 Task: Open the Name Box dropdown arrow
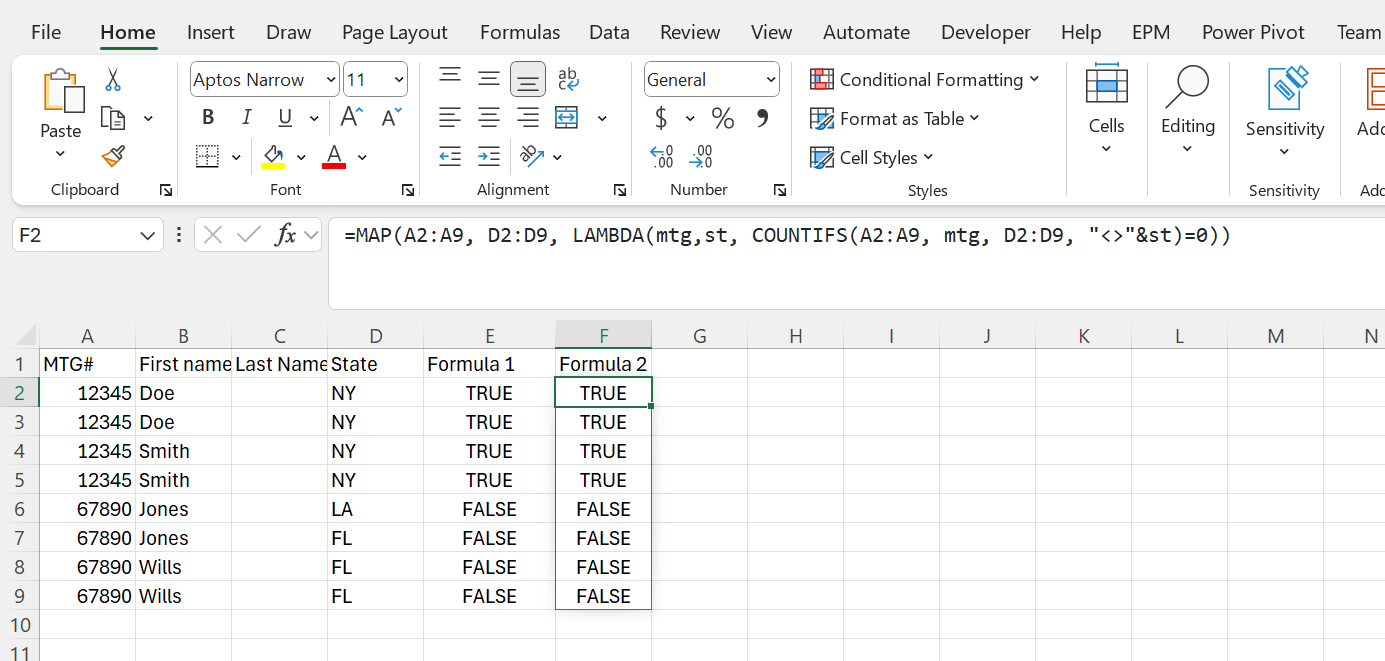tap(148, 236)
